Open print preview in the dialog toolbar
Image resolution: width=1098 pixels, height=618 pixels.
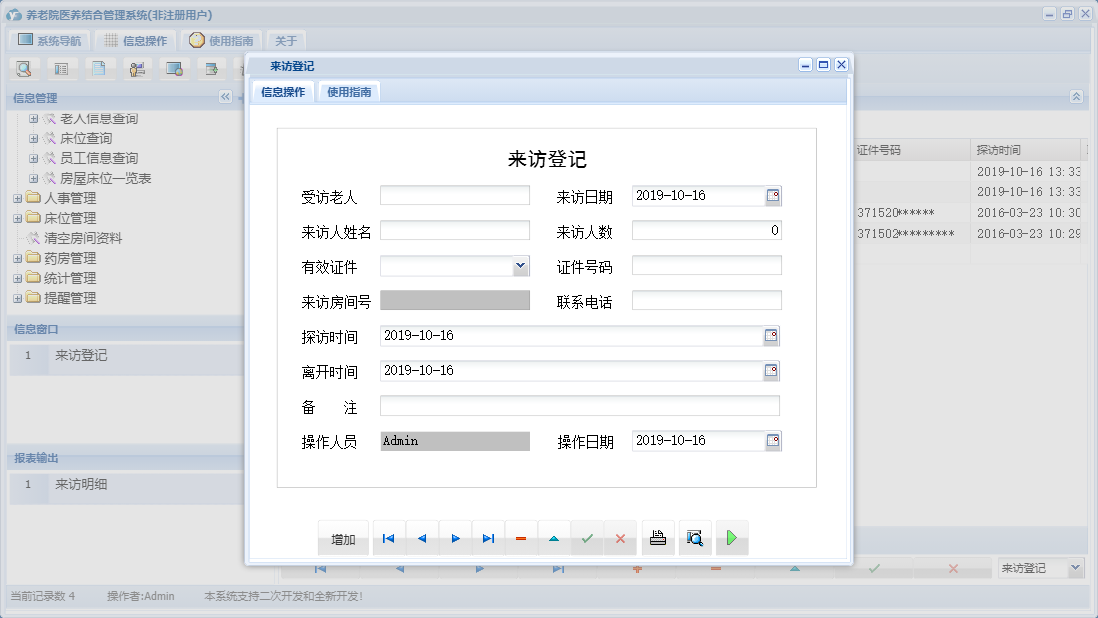point(695,538)
